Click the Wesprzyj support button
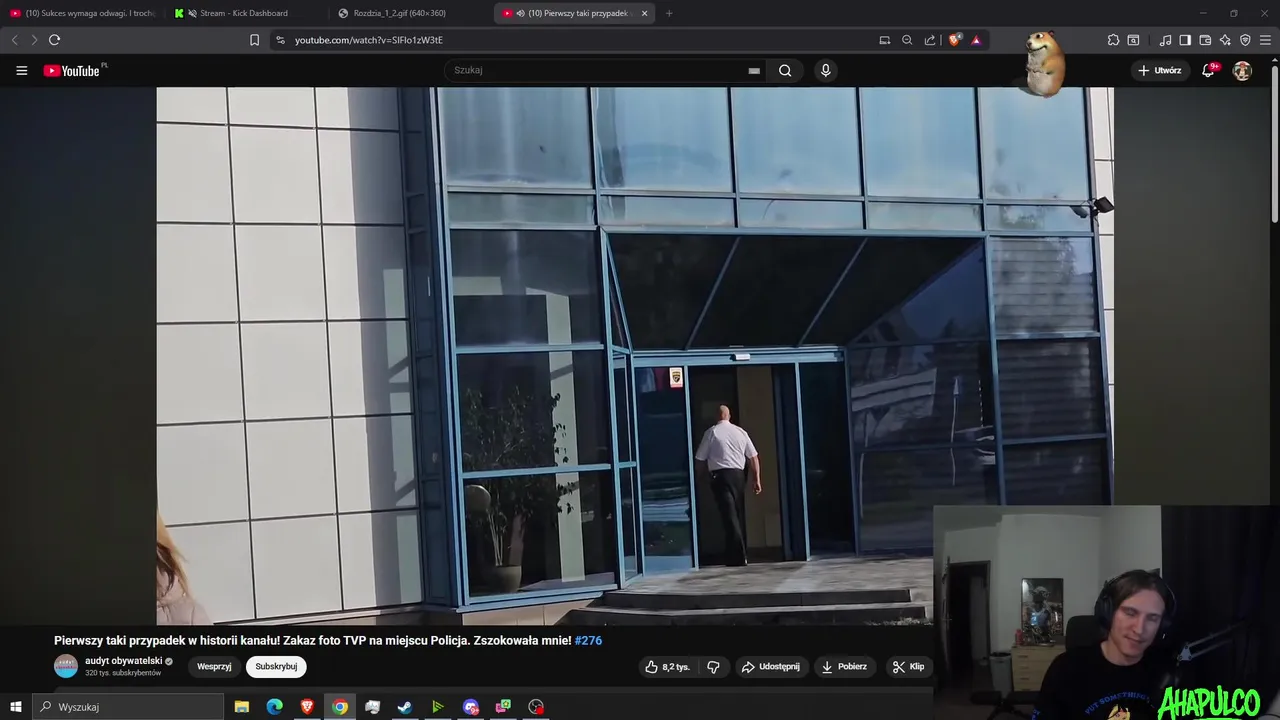The height and width of the screenshot is (720, 1280). 214,667
